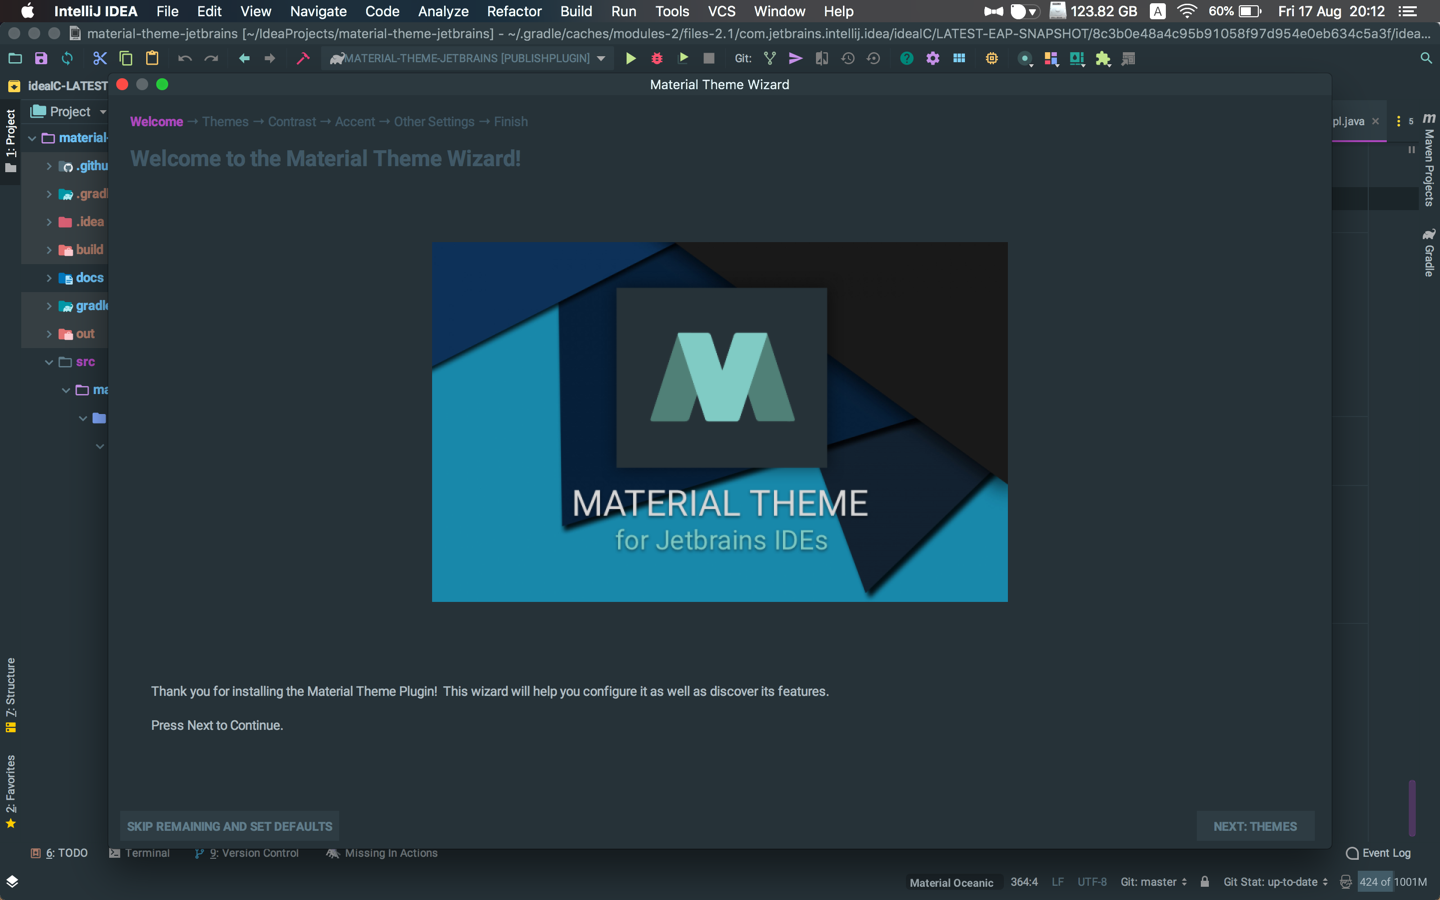Viewport: 1440px width, 900px height.
Task: Navigate back with the left arrow icon
Action: (x=244, y=59)
